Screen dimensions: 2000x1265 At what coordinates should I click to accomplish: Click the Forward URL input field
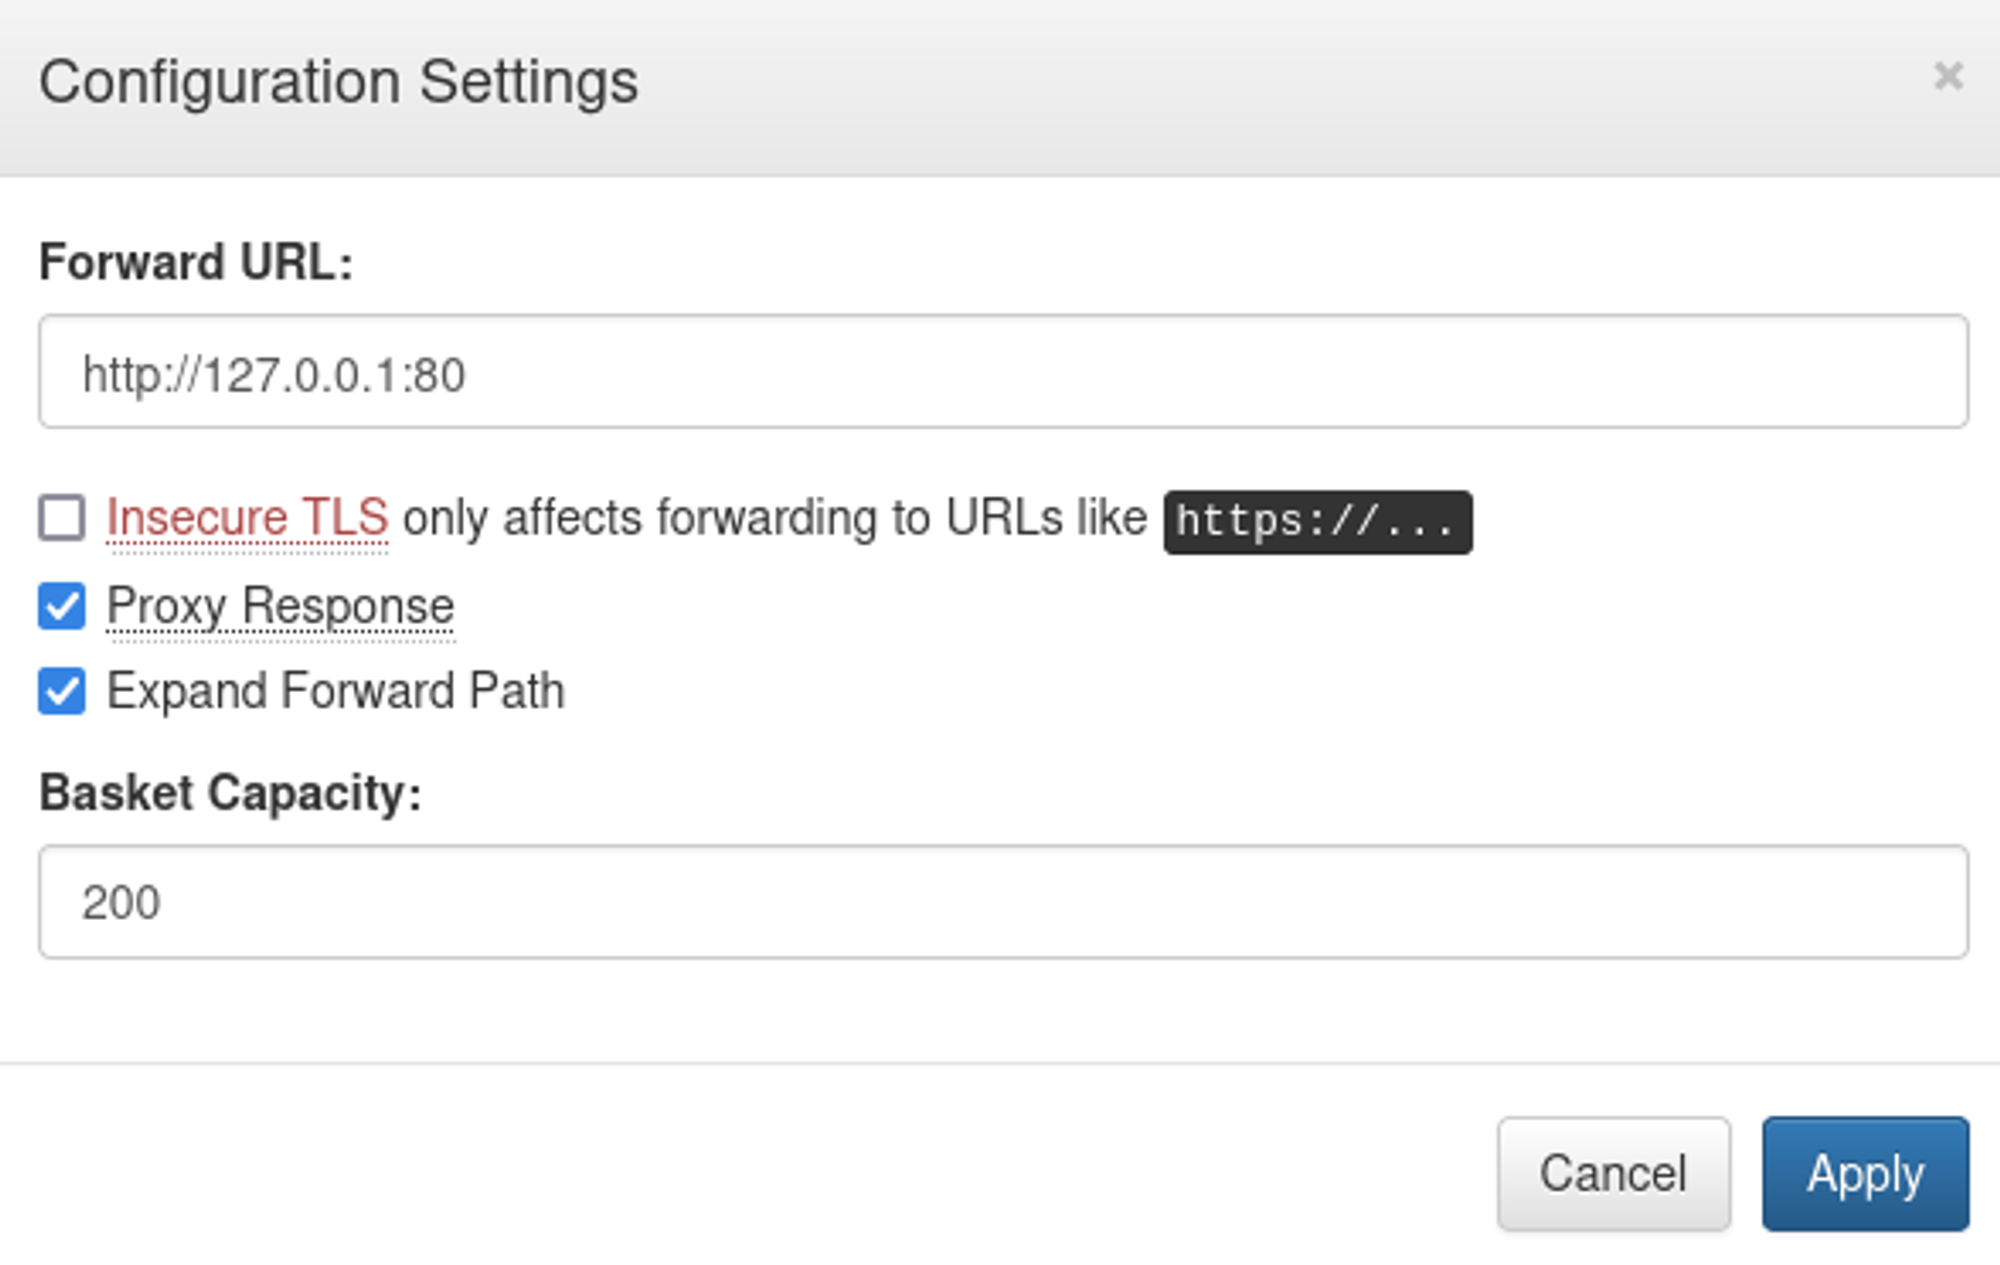tap(1002, 372)
